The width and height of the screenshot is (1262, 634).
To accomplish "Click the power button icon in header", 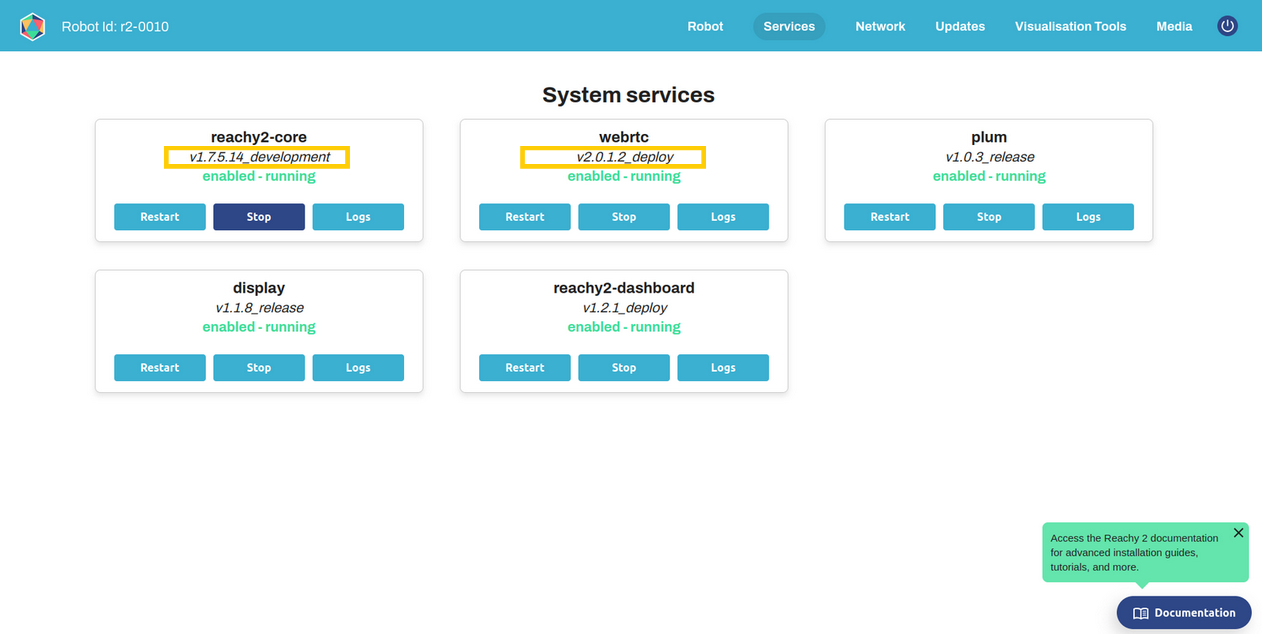I will pos(1227,26).
